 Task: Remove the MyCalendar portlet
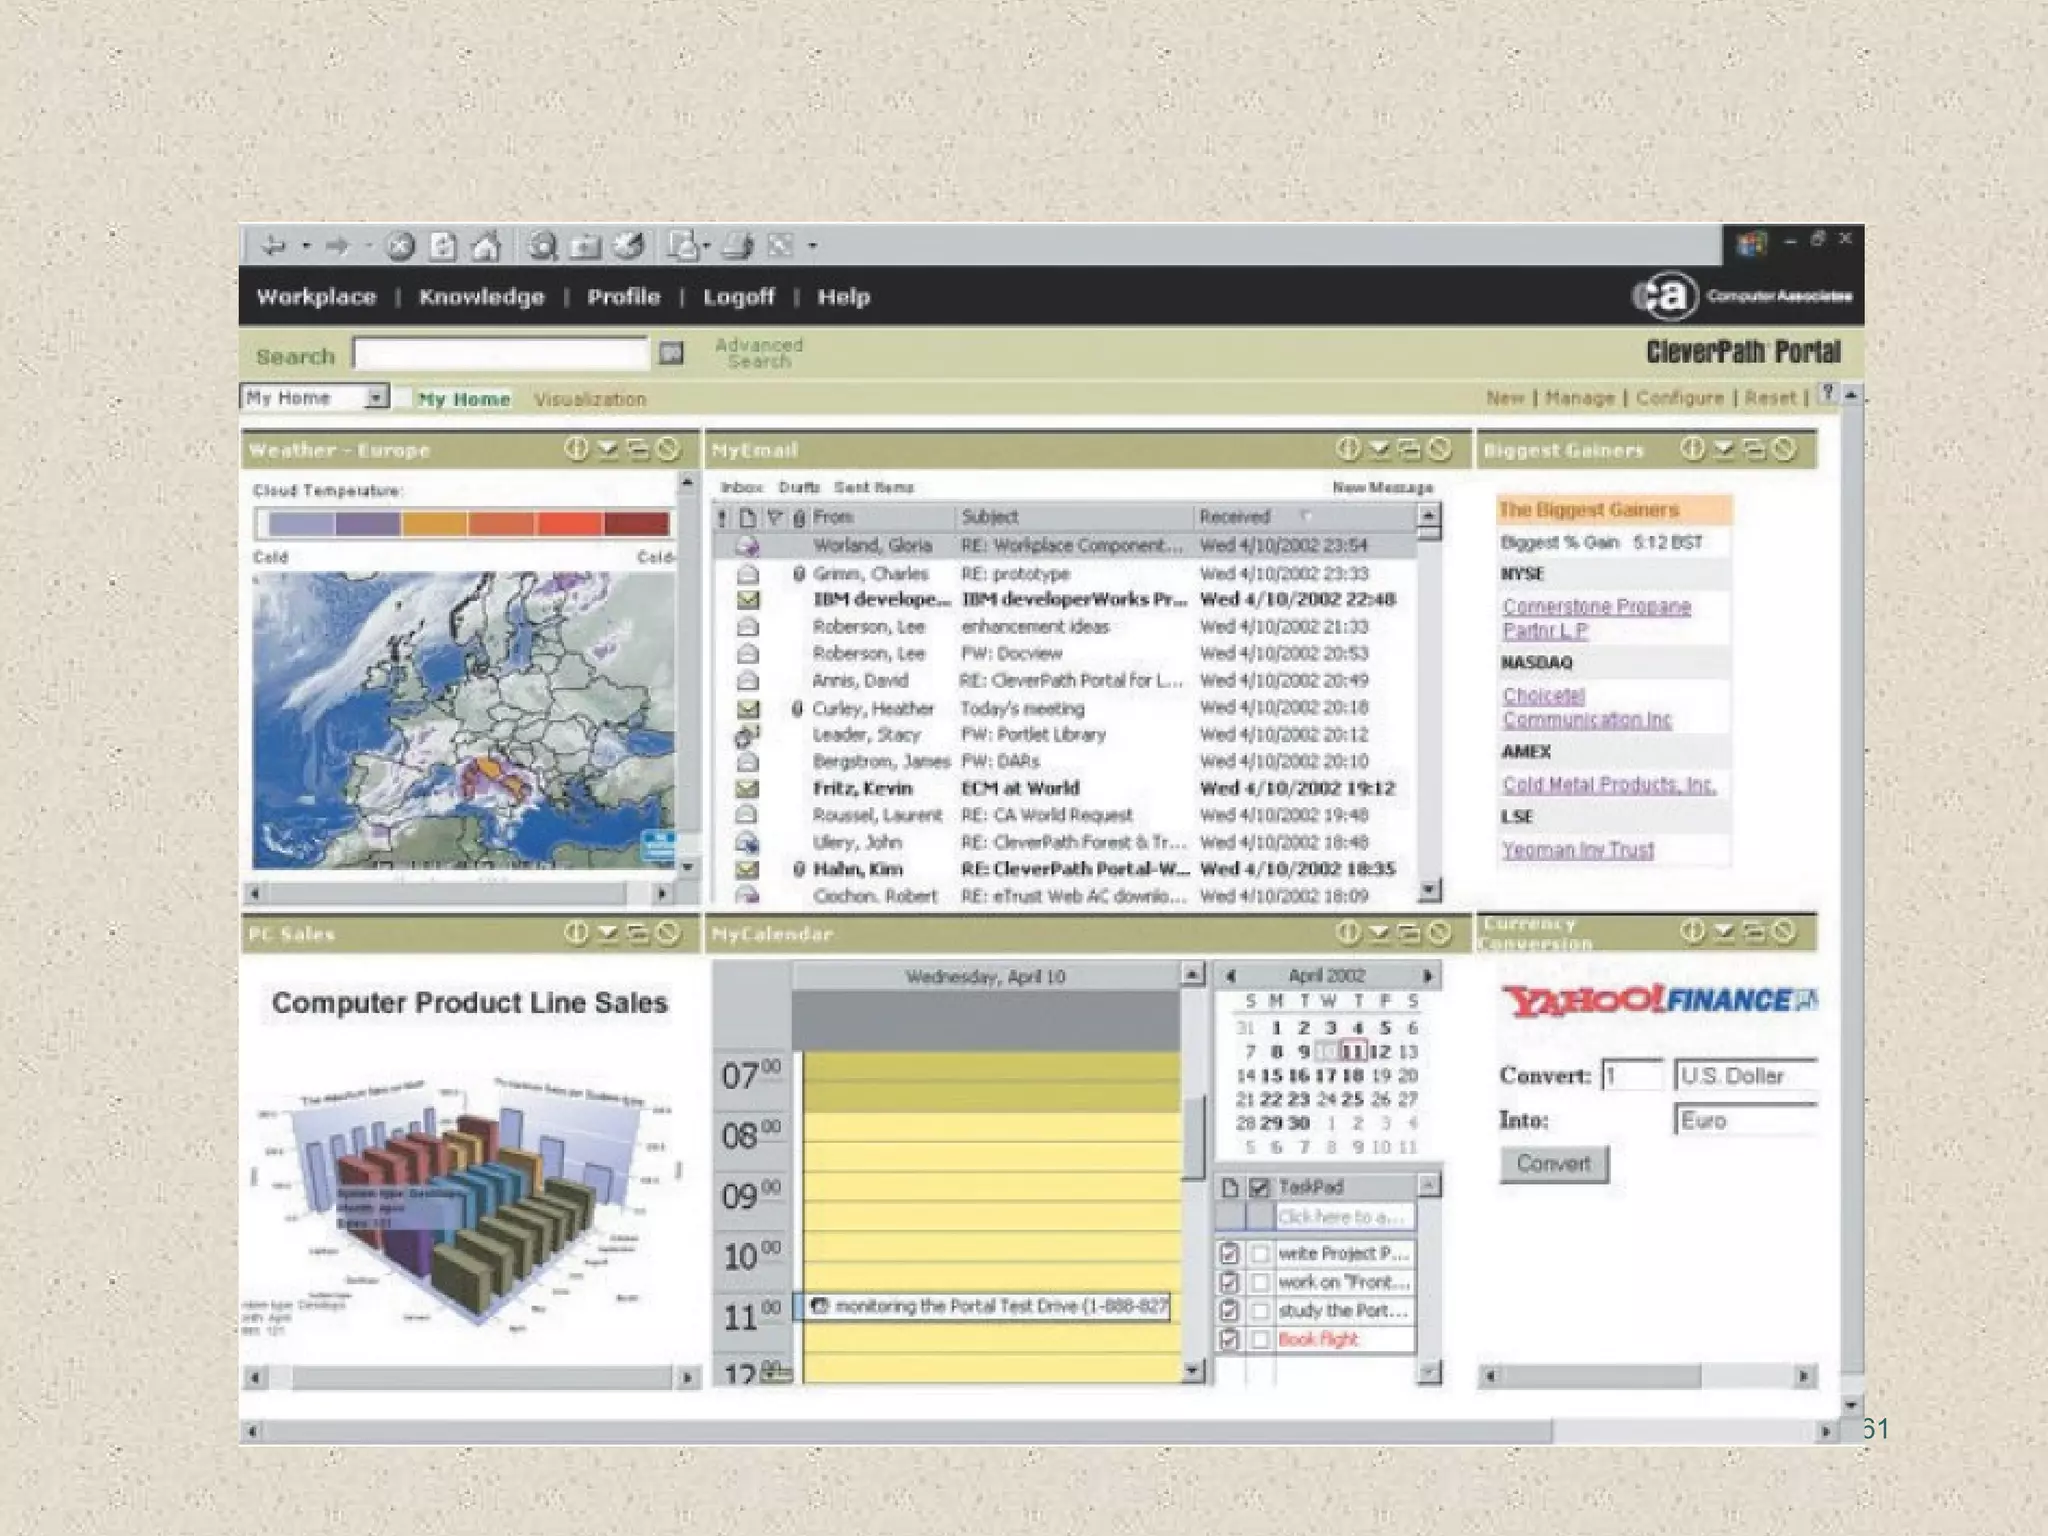pyautogui.click(x=1439, y=933)
